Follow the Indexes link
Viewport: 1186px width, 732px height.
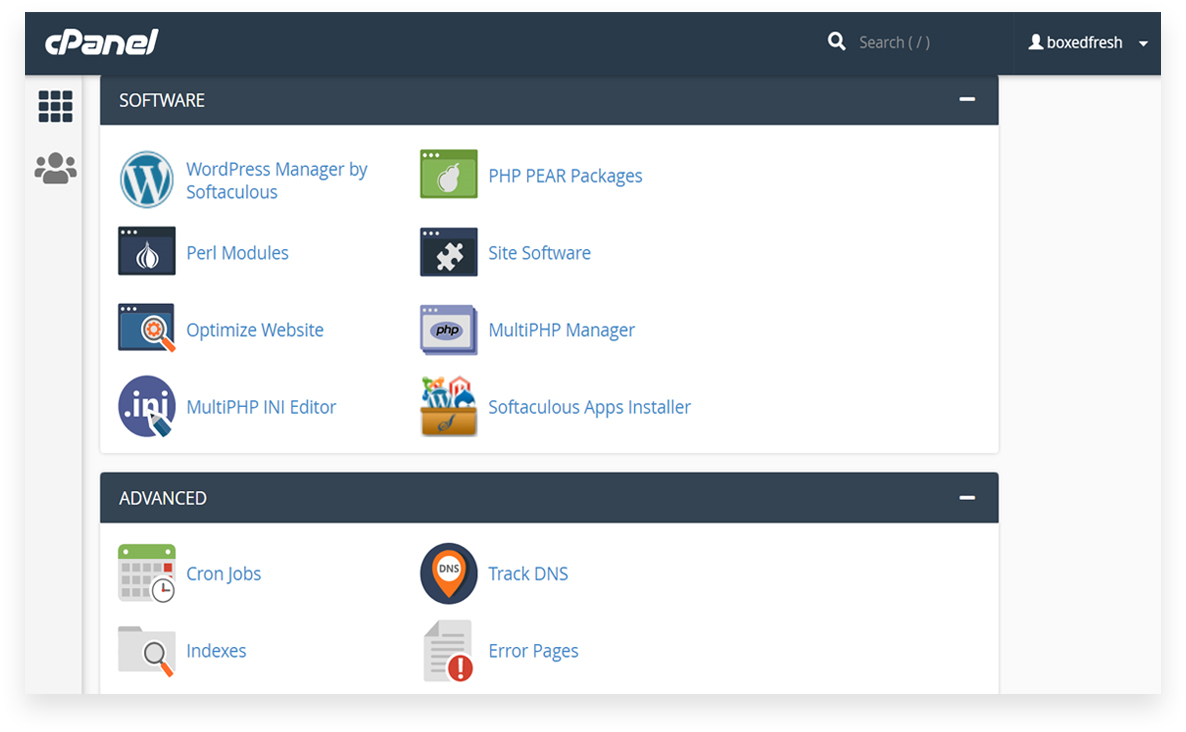(x=216, y=650)
